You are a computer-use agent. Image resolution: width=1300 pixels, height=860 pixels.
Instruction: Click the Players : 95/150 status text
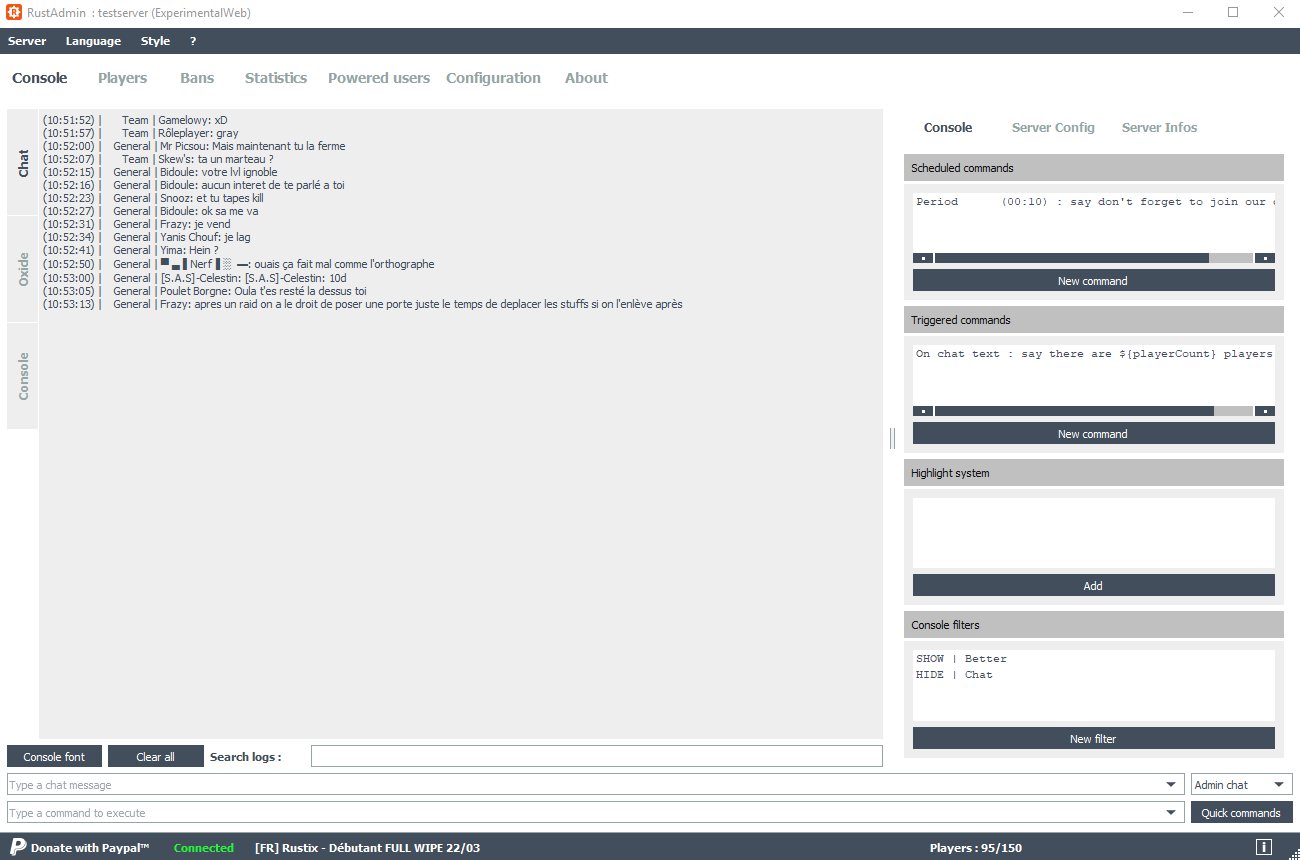click(x=976, y=848)
